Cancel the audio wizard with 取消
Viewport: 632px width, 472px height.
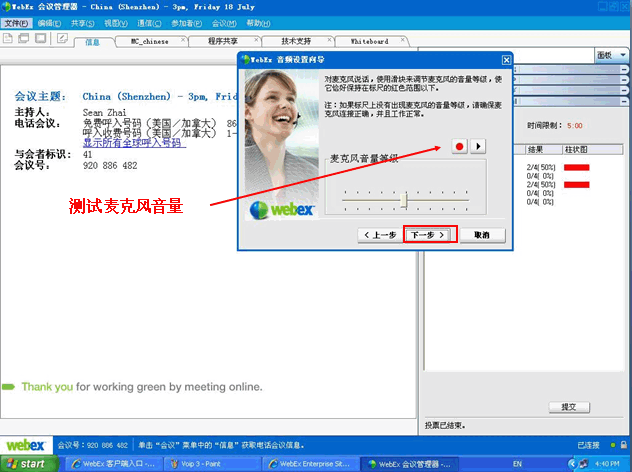pyautogui.click(x=482, y=235)
